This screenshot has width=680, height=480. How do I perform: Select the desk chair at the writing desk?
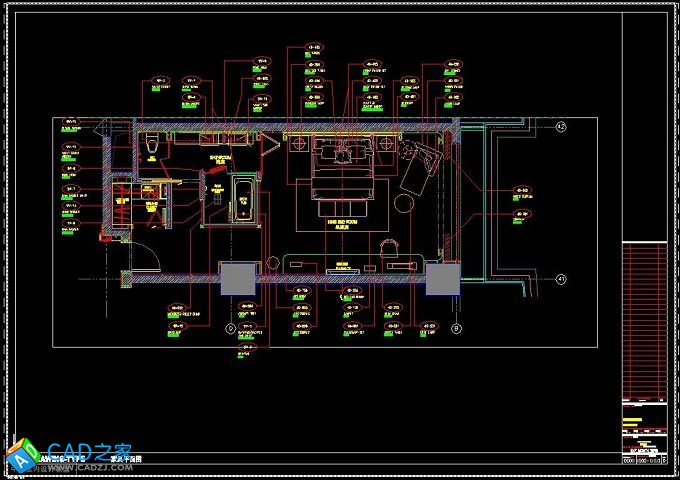(x=387, y=246)
